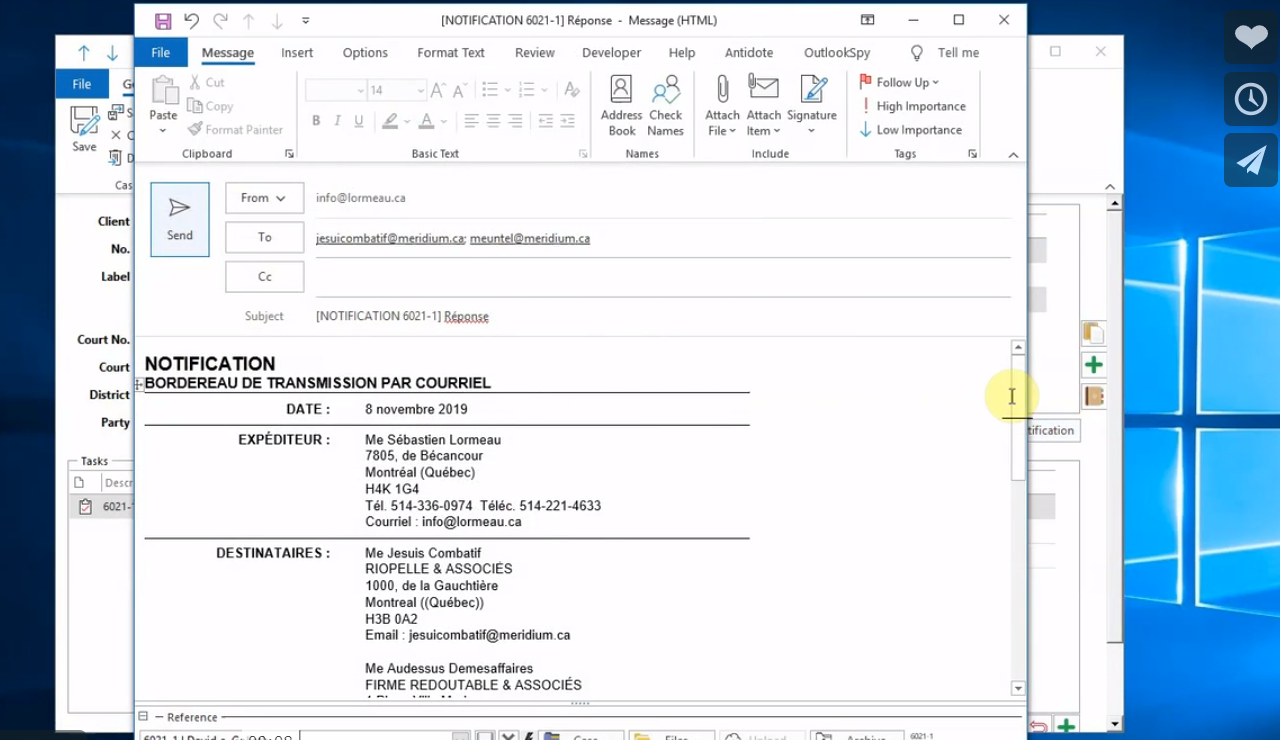
Task: Apply the font color
Action: tap(426, 121)
